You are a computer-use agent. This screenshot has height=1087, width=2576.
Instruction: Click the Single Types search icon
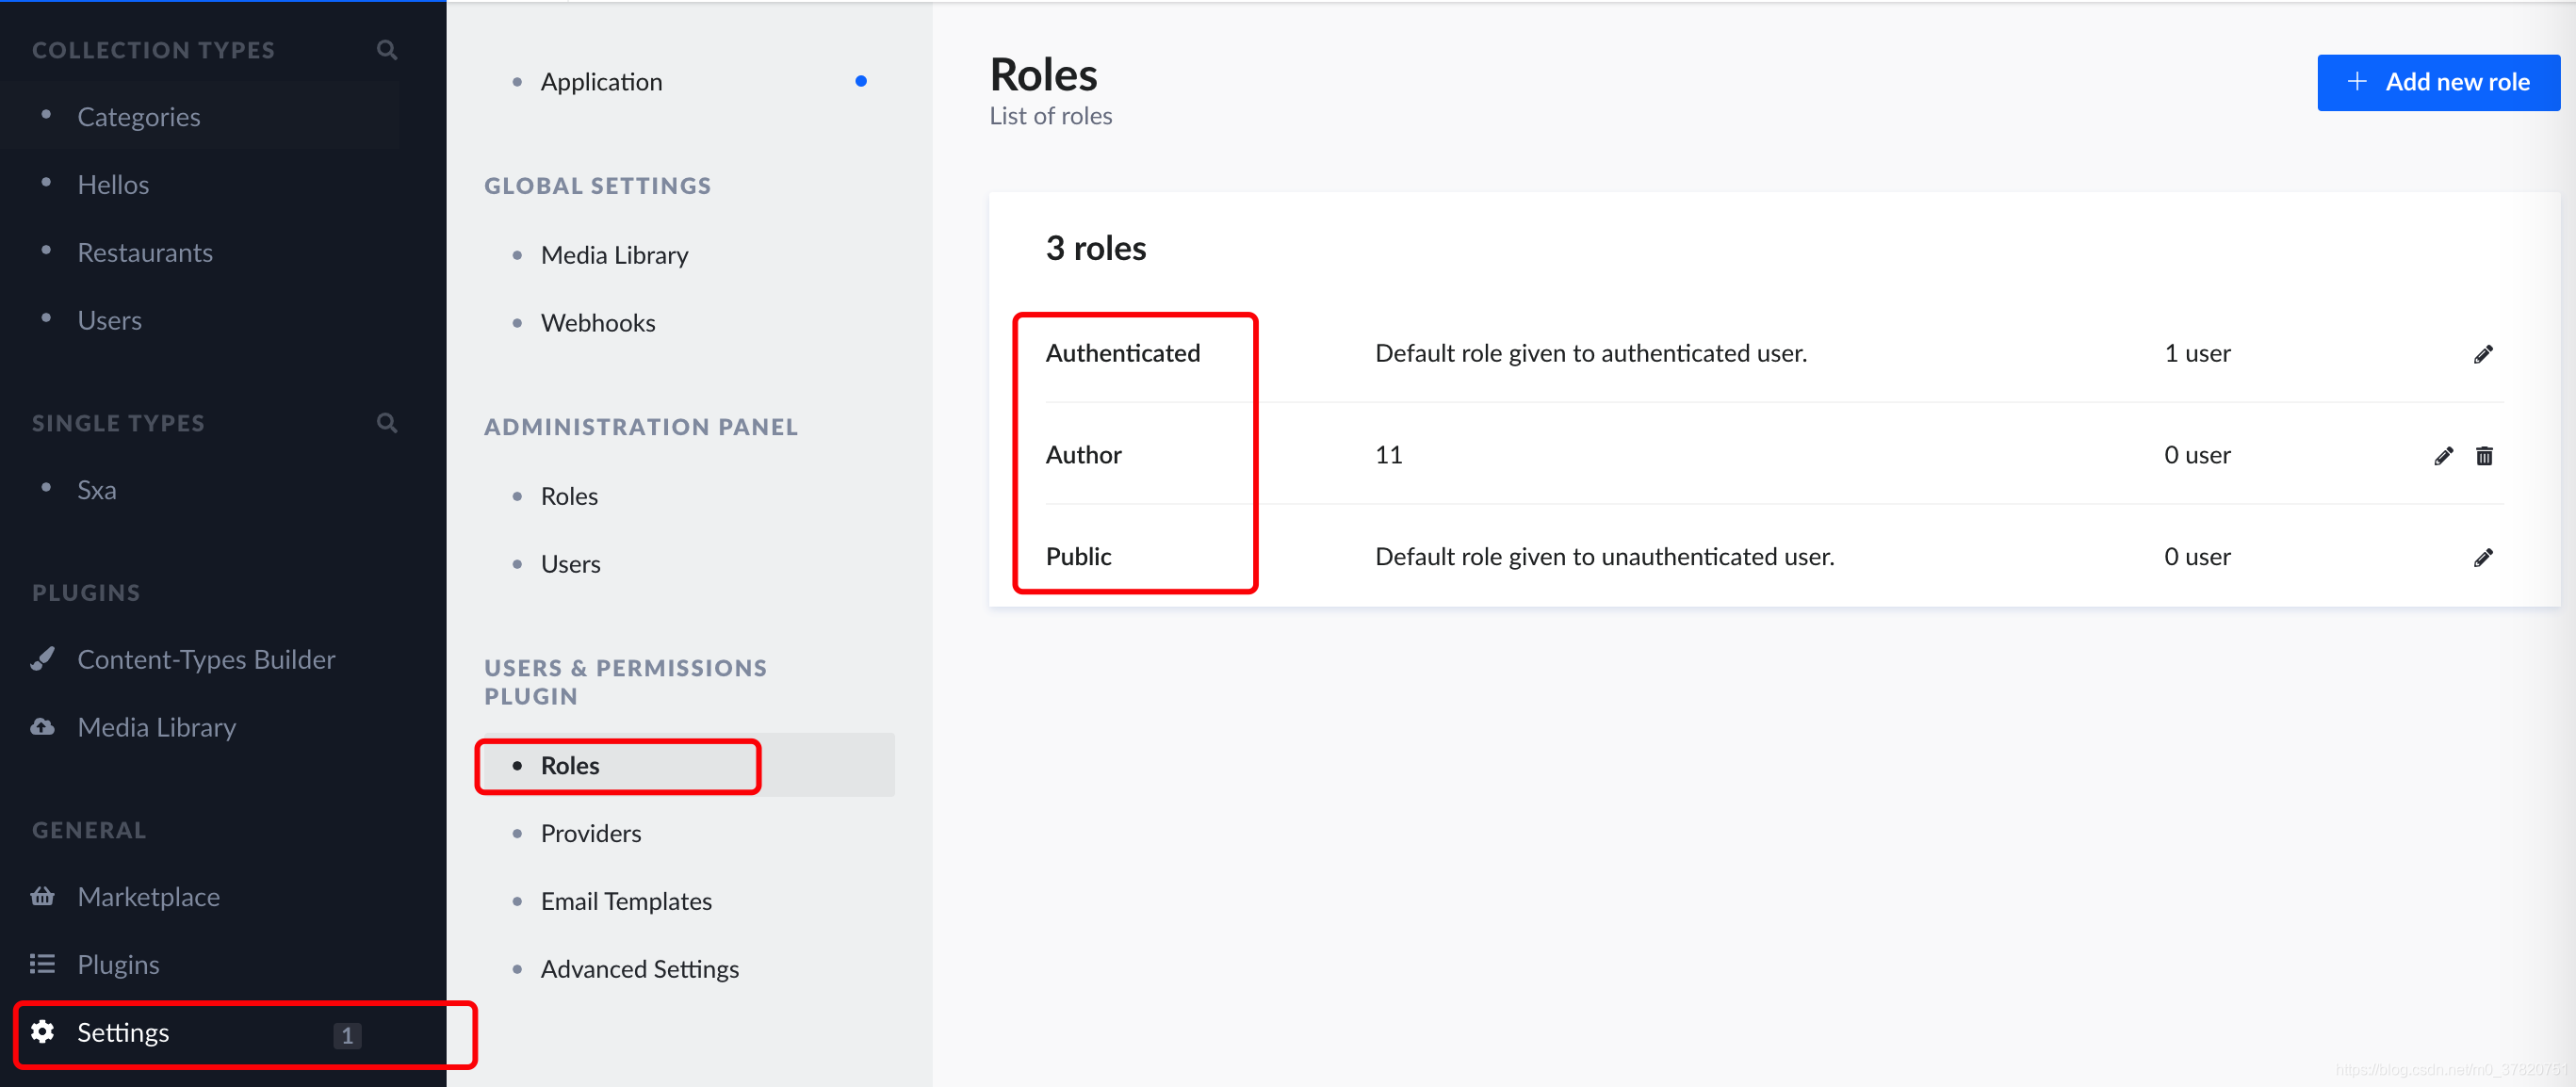tap(387, 423)
